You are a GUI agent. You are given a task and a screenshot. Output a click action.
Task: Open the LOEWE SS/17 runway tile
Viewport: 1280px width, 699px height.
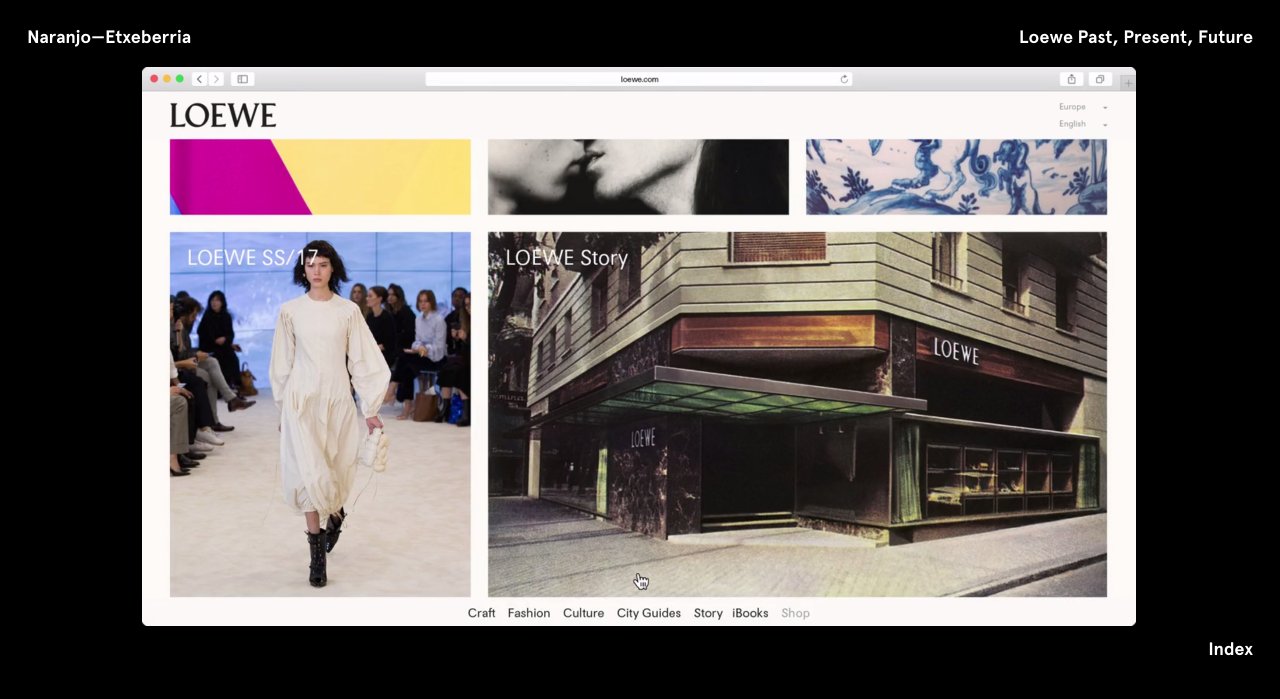tap(320, 414)
